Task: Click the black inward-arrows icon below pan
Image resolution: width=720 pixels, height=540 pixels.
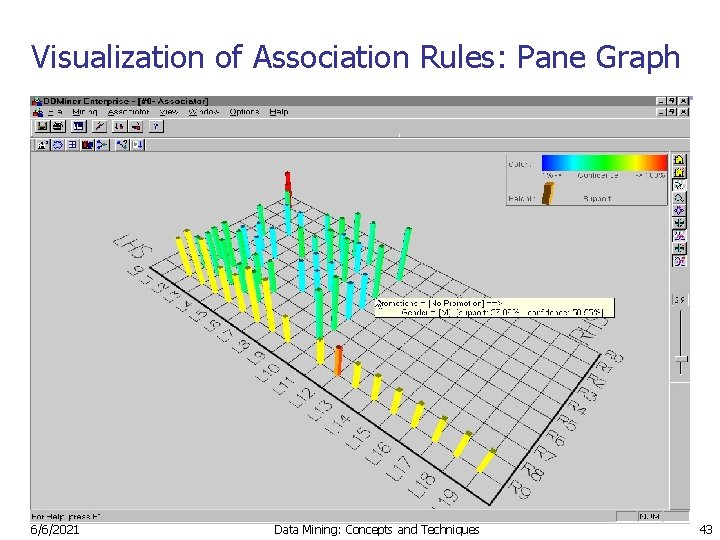Action: [679, 223]
